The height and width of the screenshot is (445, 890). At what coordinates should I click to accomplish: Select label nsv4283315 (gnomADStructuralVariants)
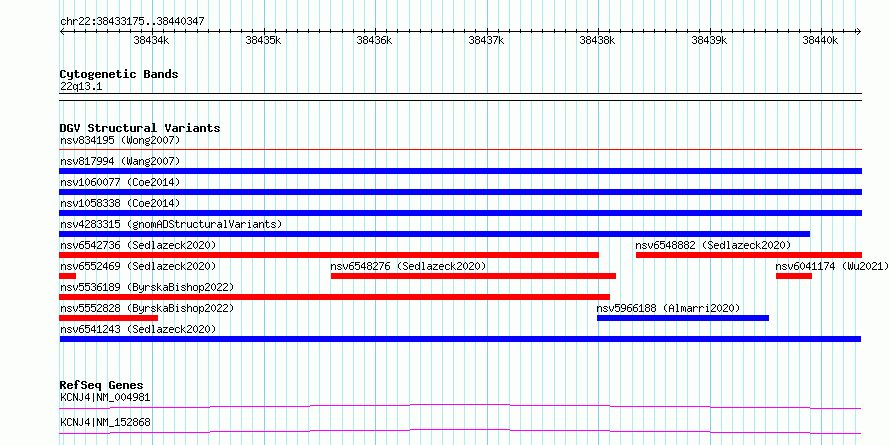[171, 224]
